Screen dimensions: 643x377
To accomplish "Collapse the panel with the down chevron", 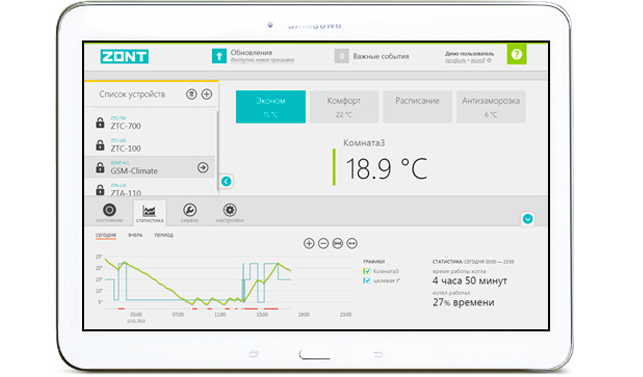I will tap(528, 219).
